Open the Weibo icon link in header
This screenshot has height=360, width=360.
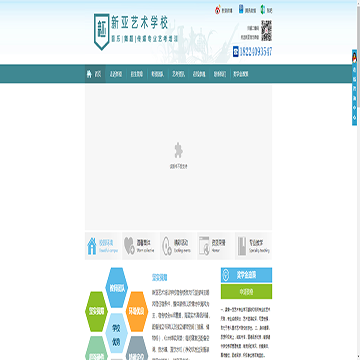pyautogui.click(x=217, y=10)
